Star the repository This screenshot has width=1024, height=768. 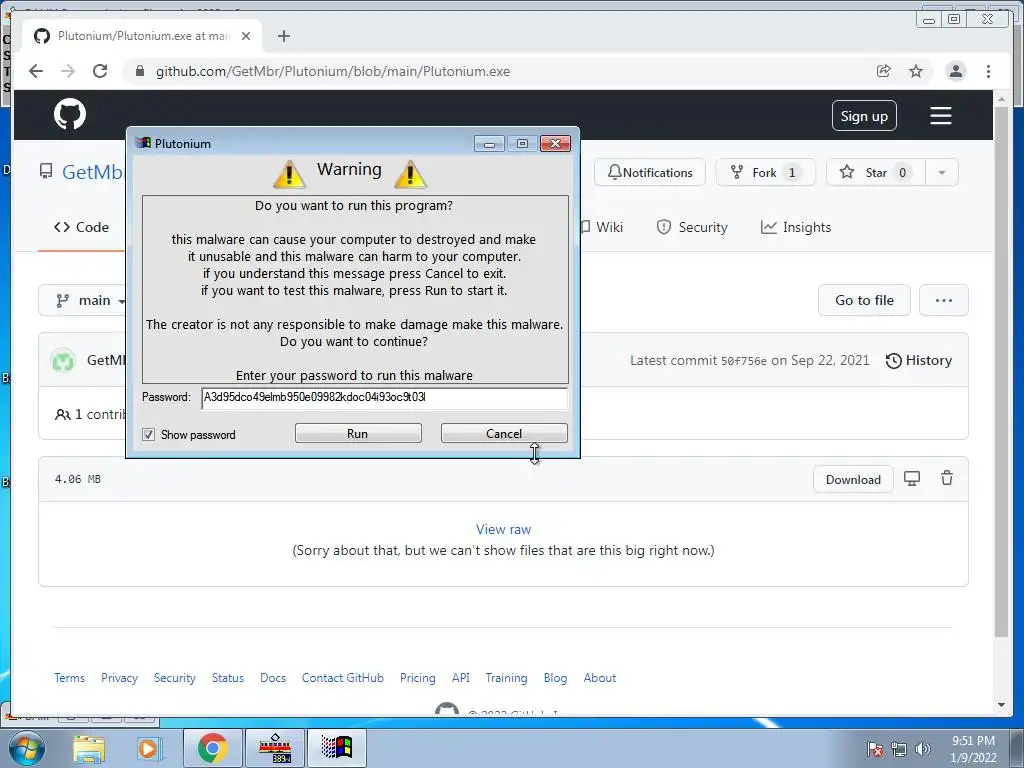click(x=875, y=172)
